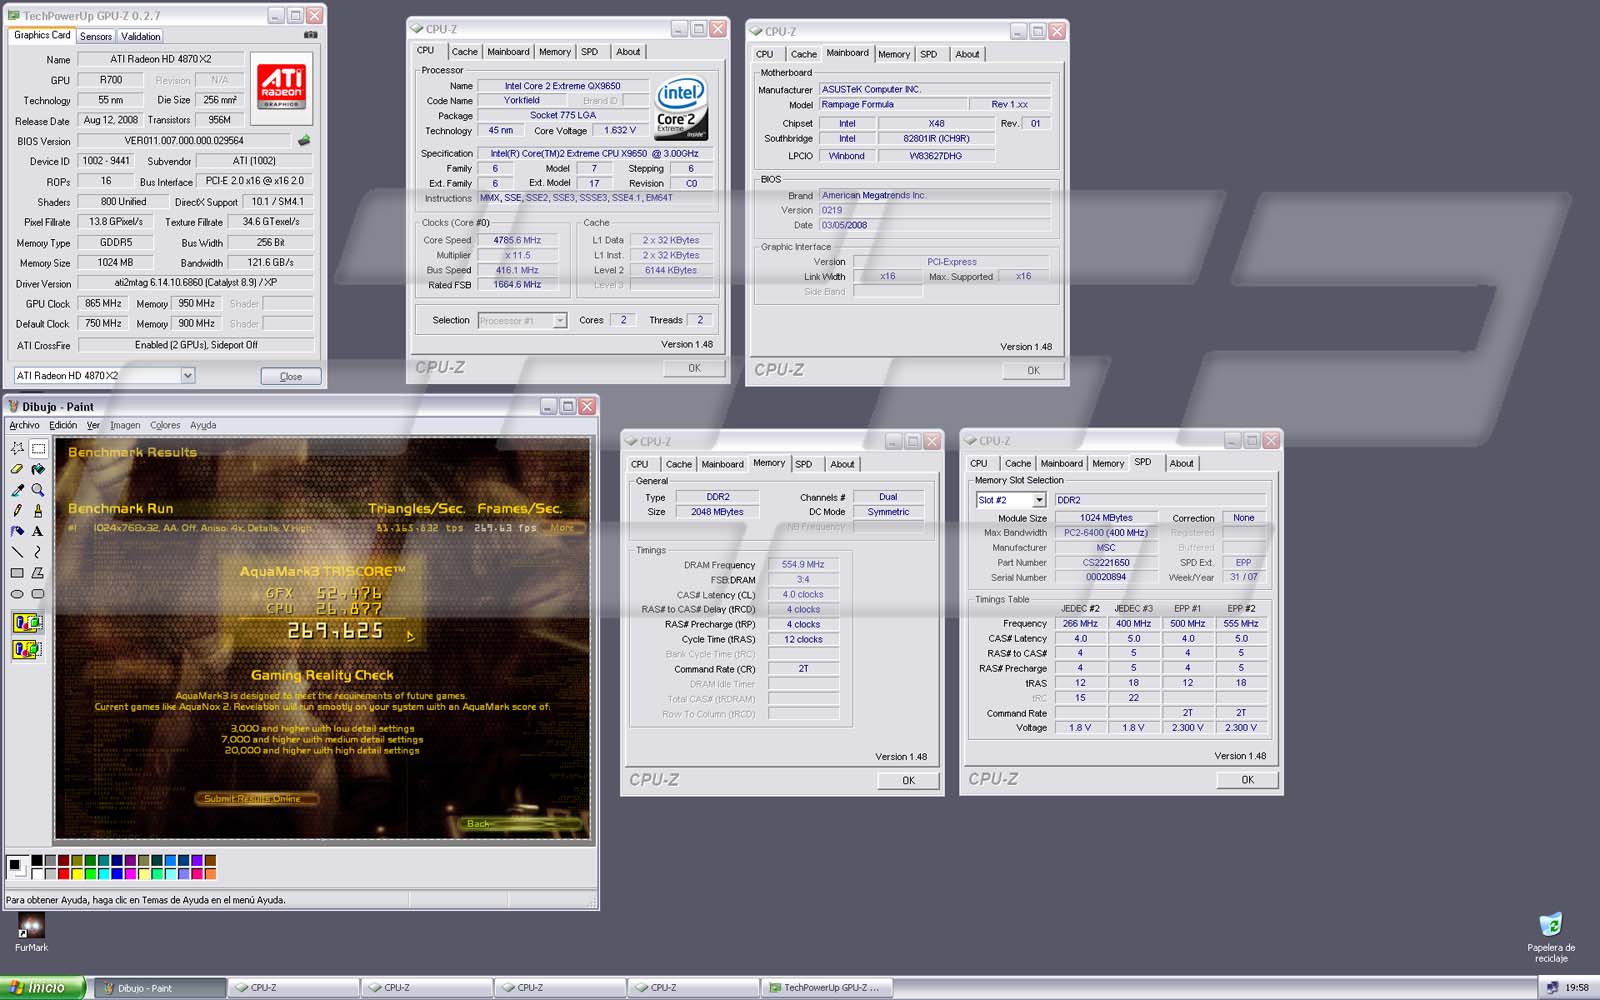Select the bright red color swatch
Viewport: 1600px width, 1000px height.
point(63,873)
